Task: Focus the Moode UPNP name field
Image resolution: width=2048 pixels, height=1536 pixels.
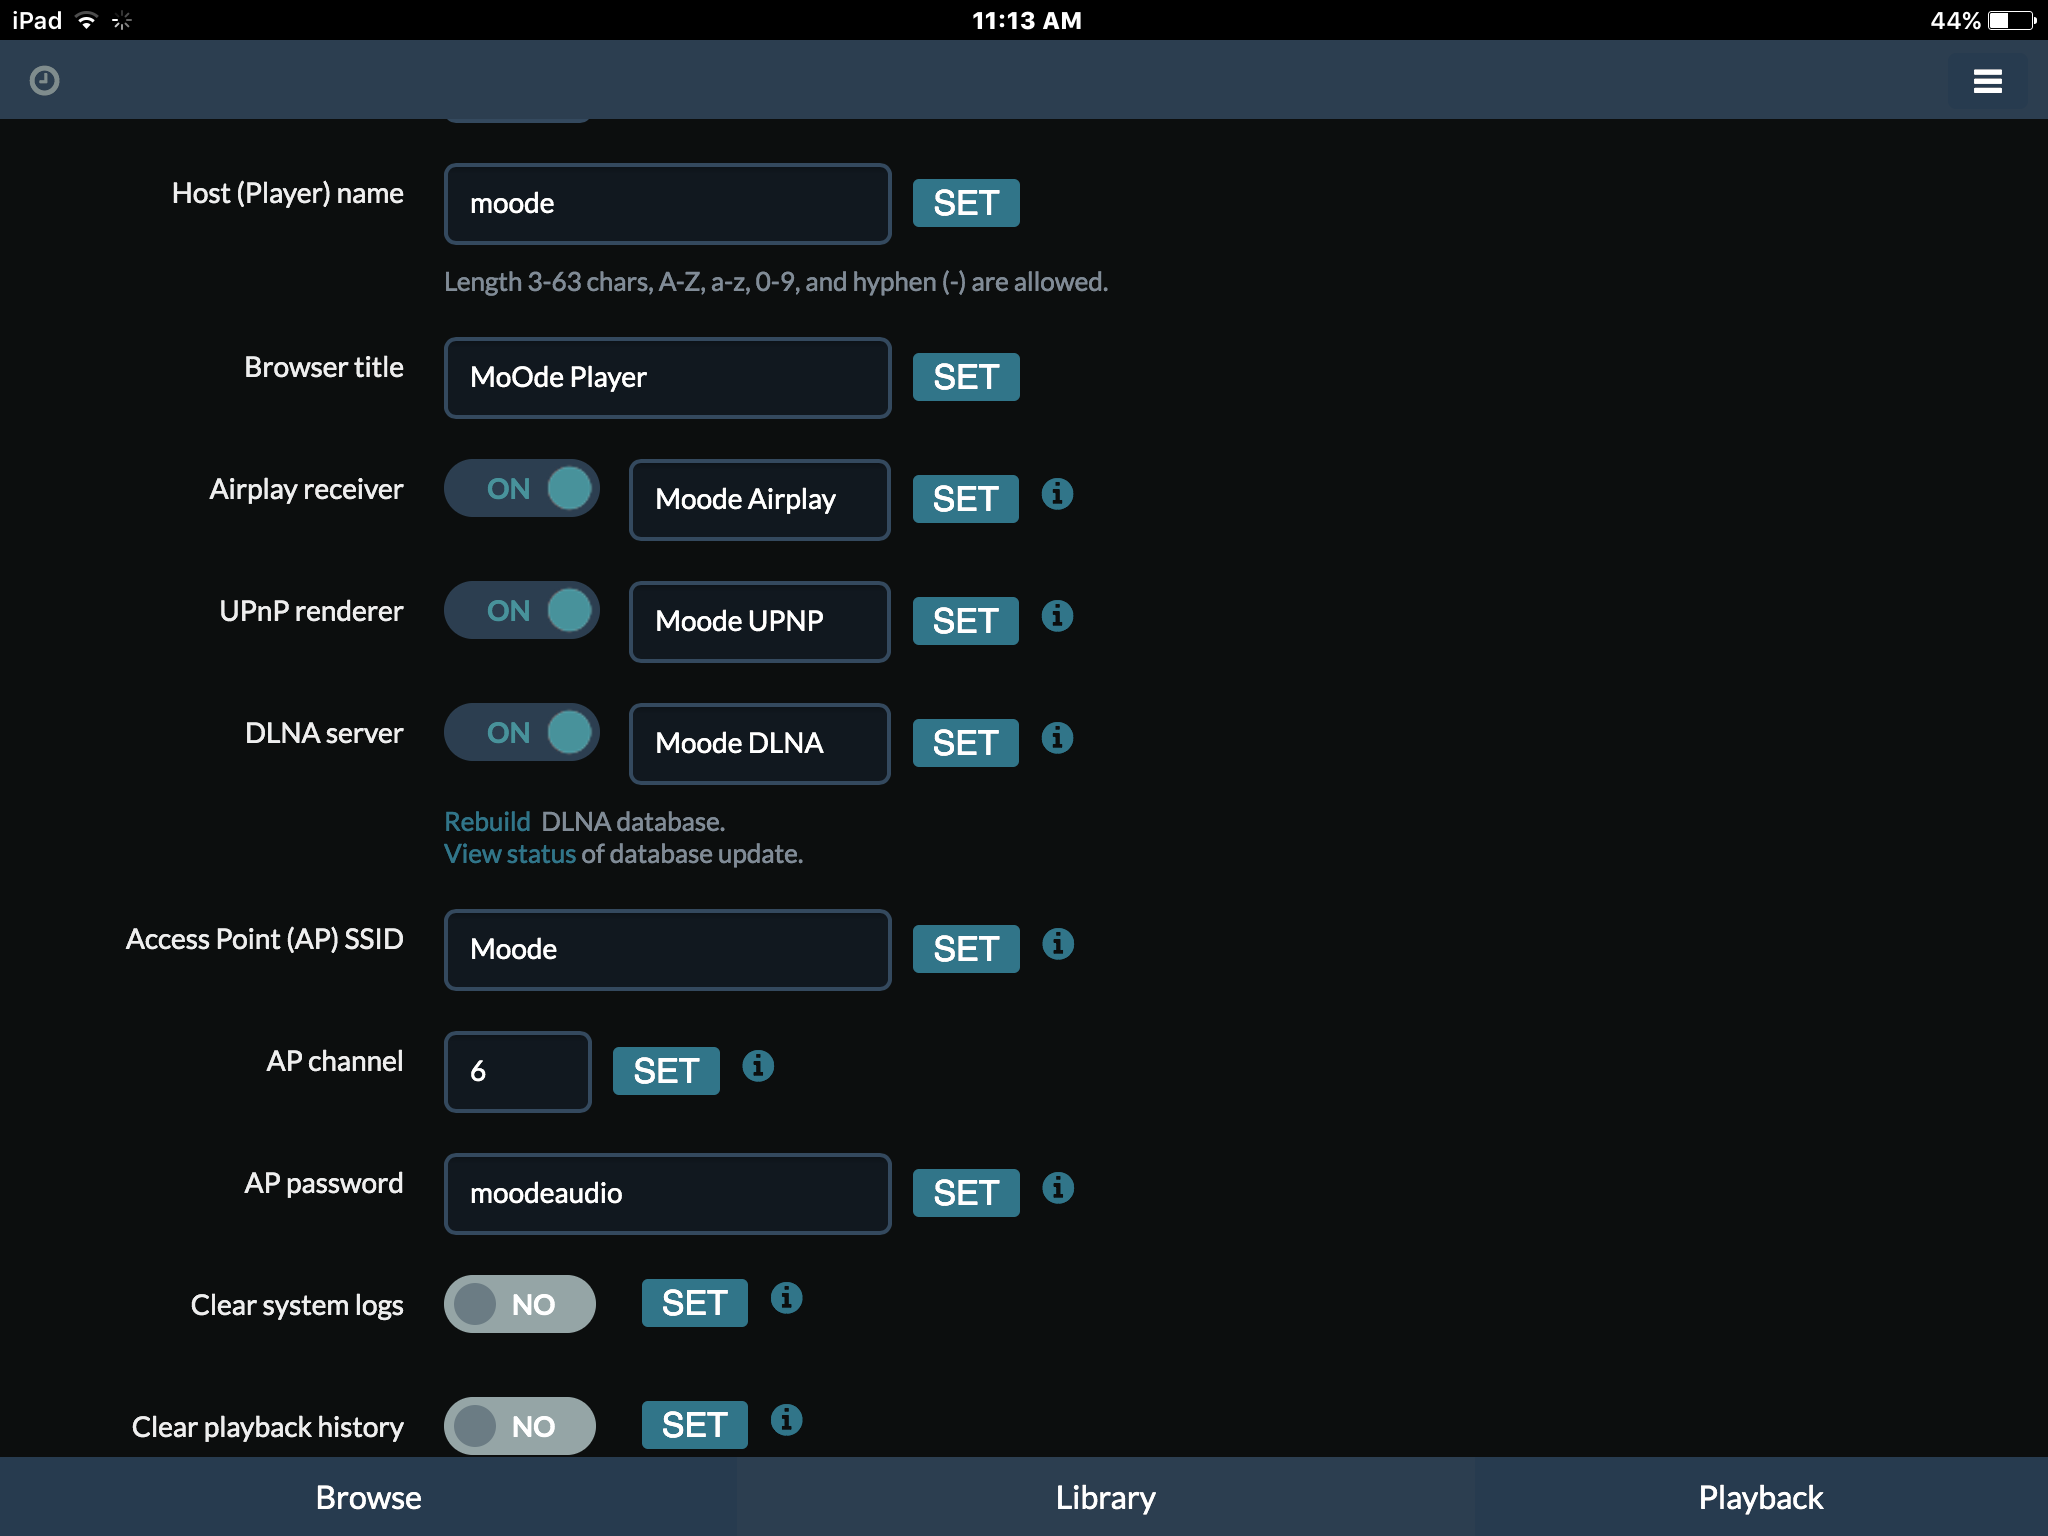Action: click(x=760, y=622)
